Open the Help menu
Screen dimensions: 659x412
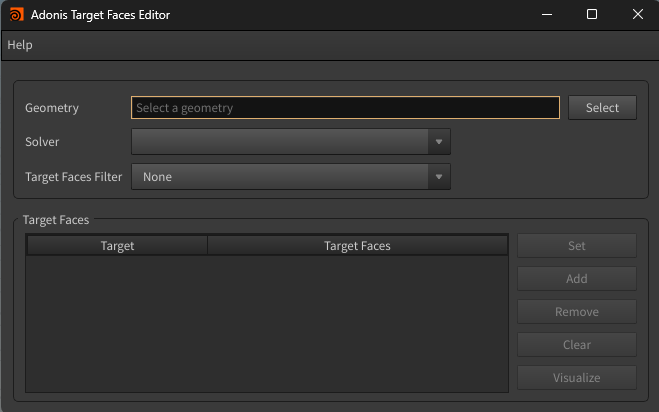coord(20,45)
